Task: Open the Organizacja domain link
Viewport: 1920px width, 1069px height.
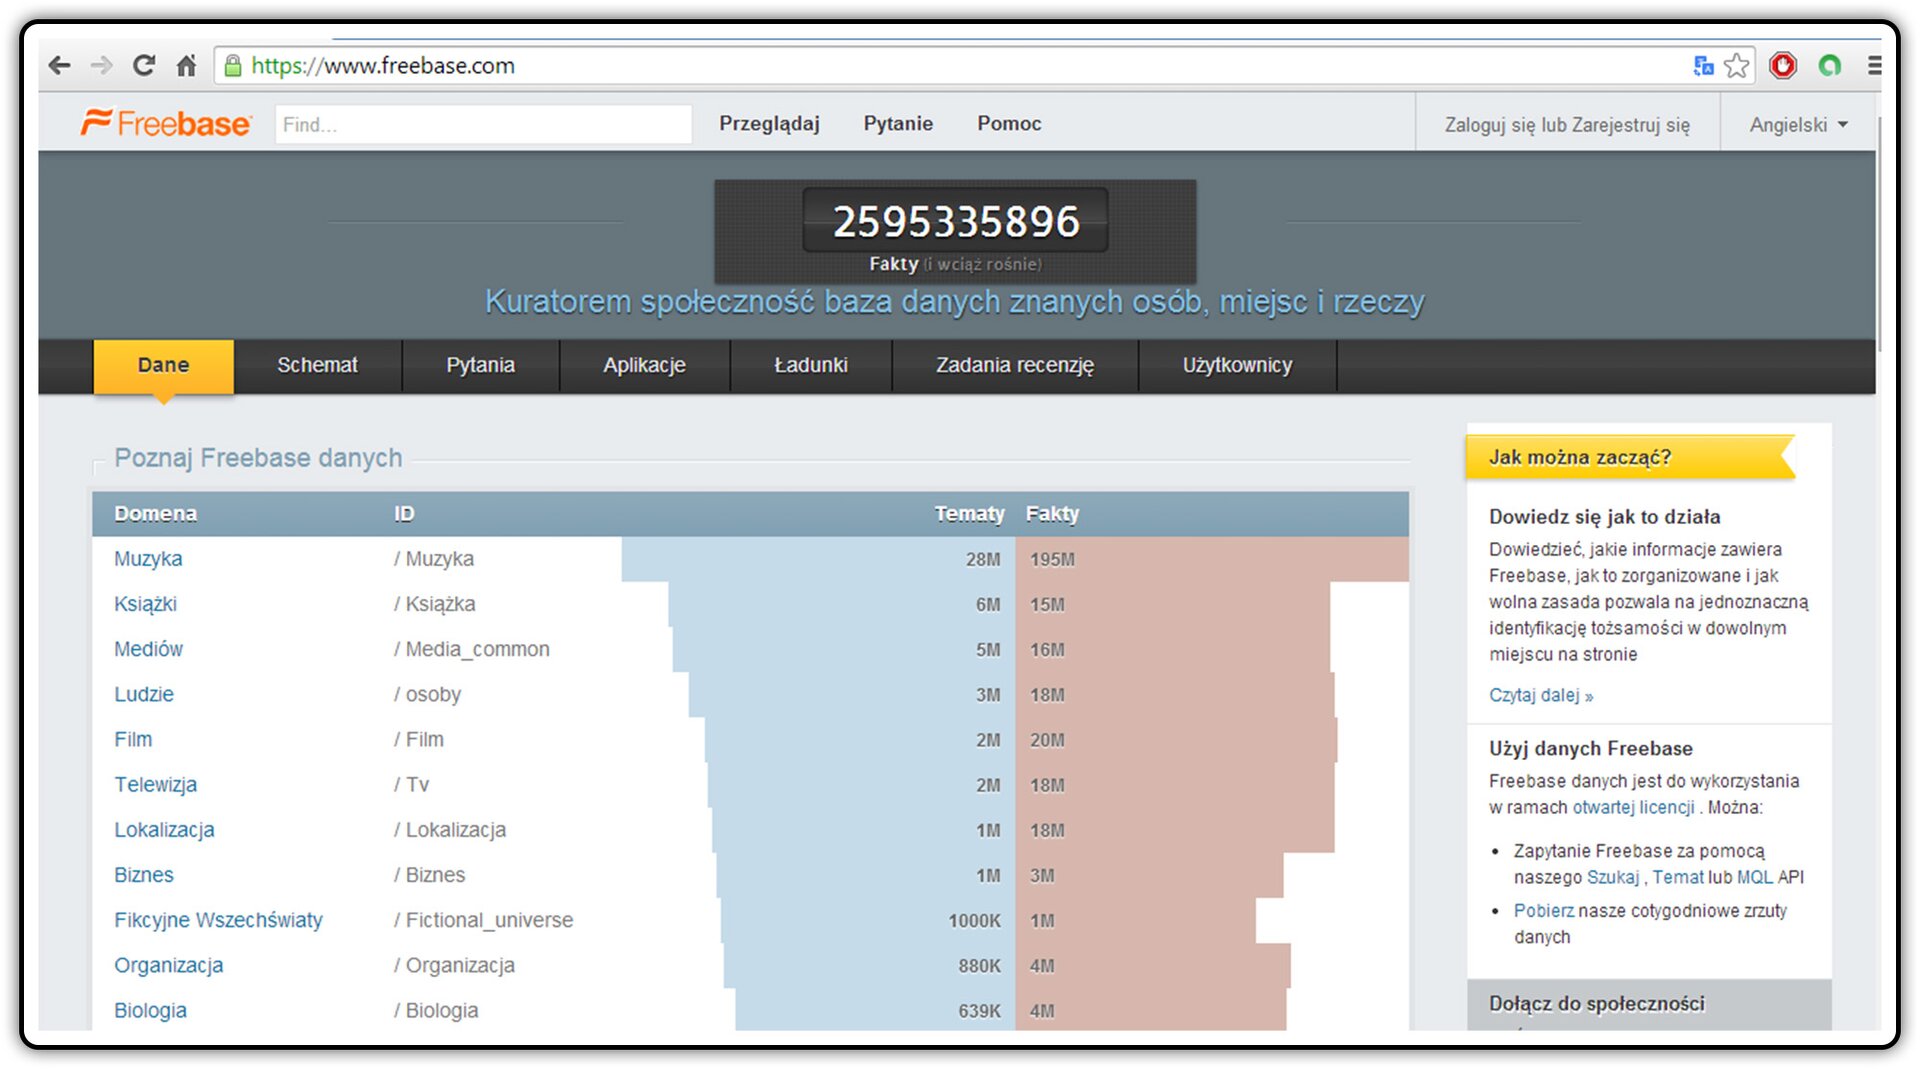Action: click(168, 965)
